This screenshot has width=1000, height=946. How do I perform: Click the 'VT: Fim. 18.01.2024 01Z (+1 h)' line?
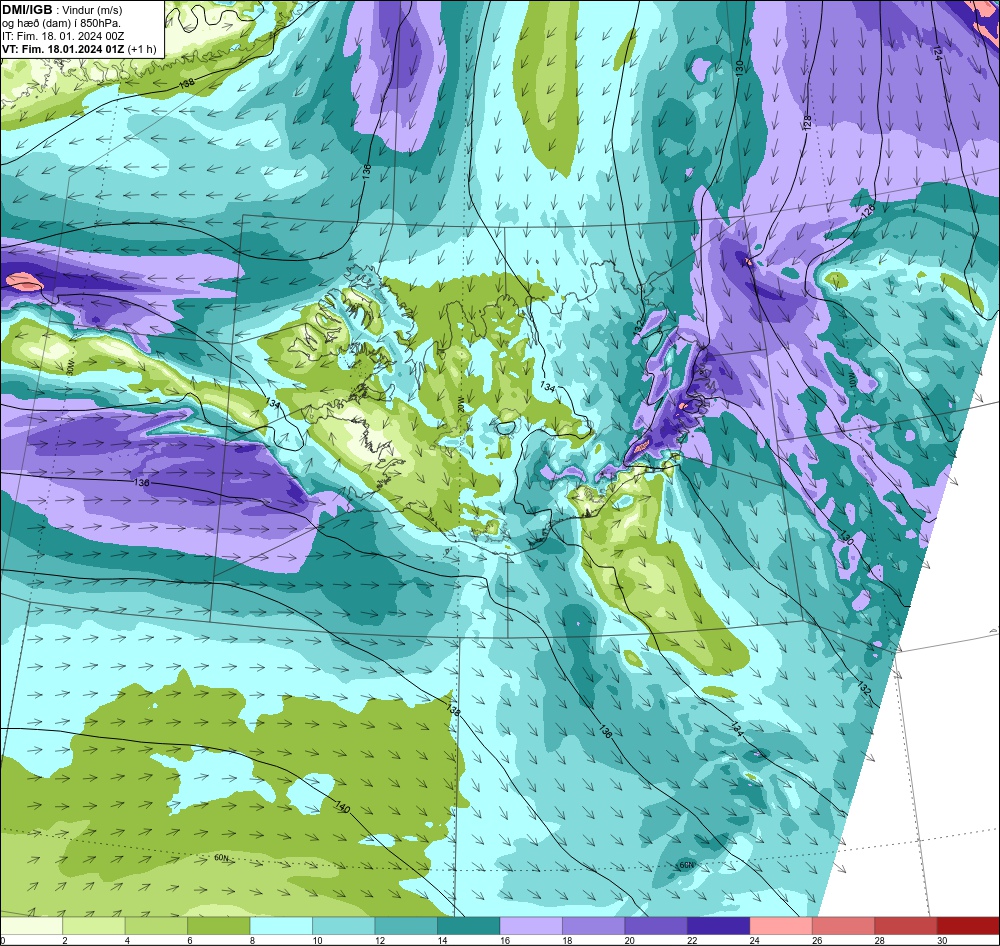[79, 49]
